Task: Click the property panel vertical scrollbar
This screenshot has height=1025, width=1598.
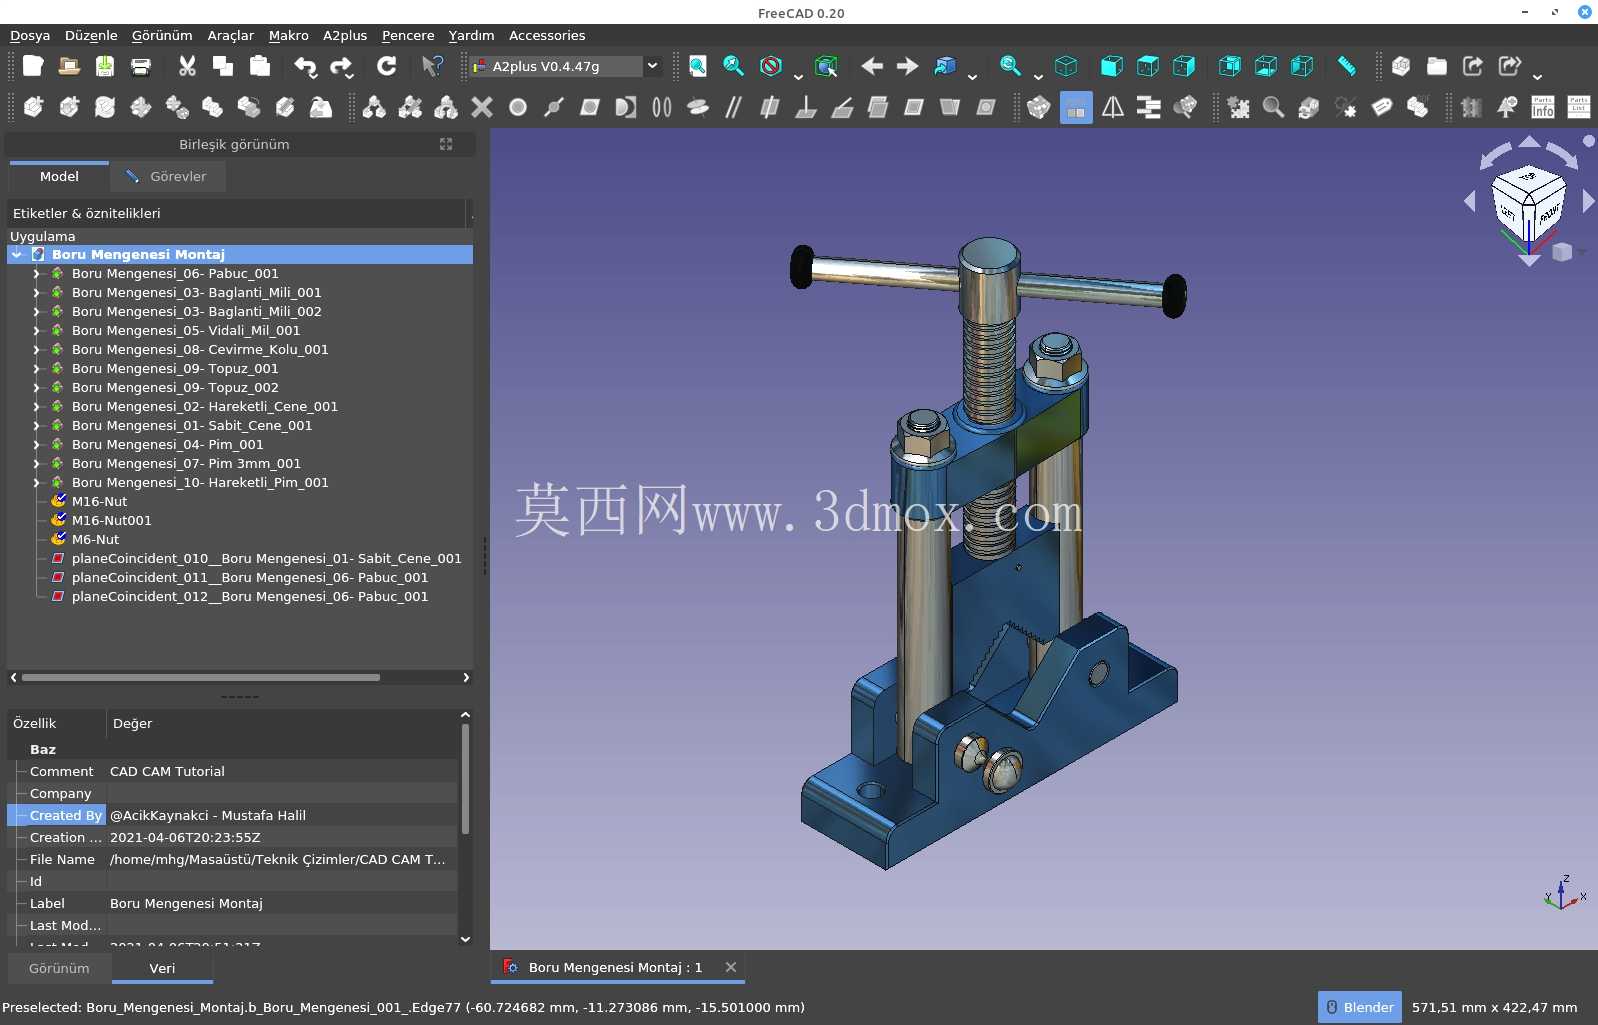Action: pyautogui.click(x=465, y=778)
